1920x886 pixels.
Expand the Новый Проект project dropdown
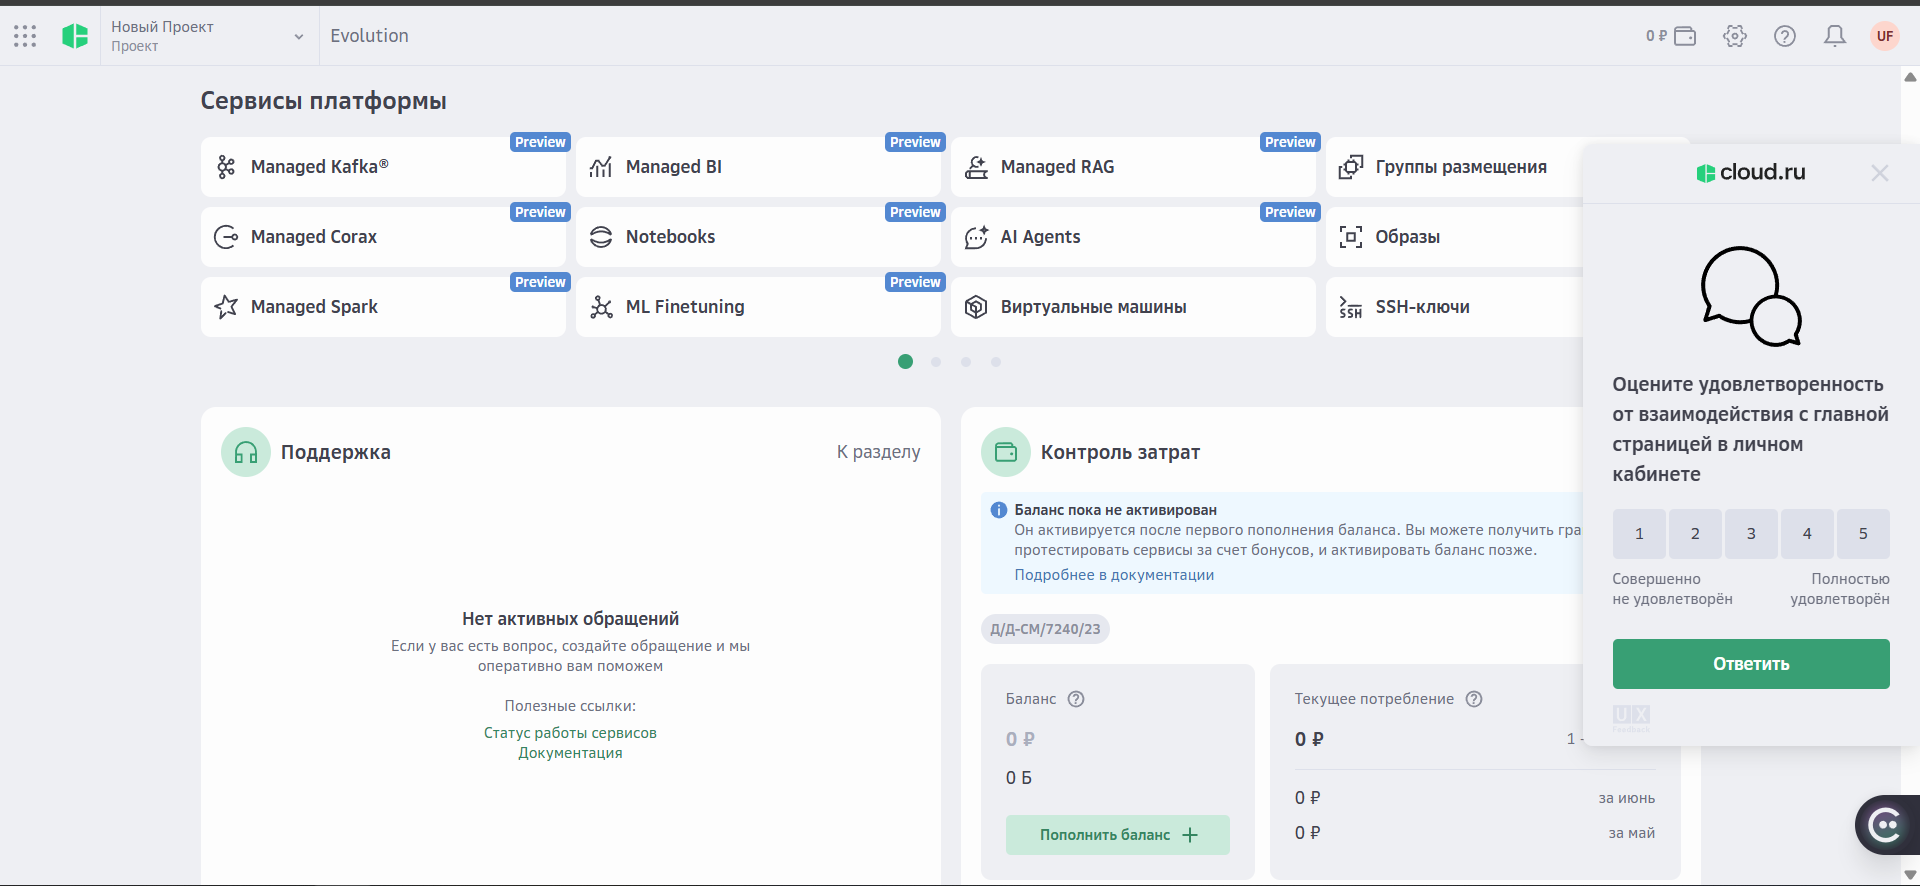point(298,37)
